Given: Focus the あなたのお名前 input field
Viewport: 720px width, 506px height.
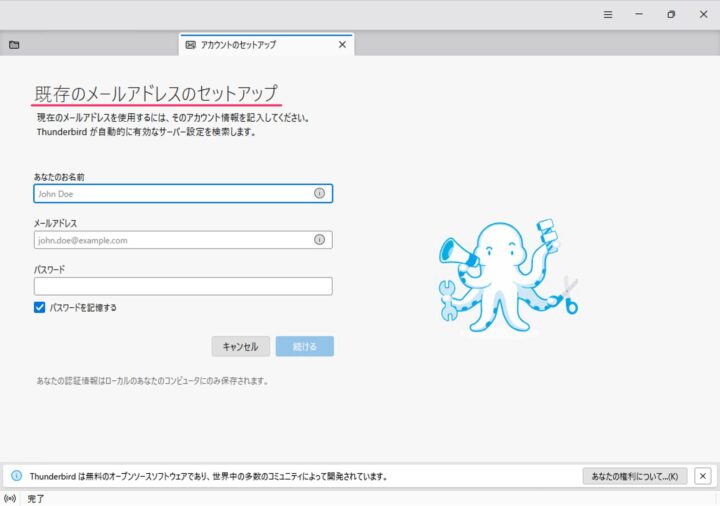Looking at the screenshot, I should [170, 193].
